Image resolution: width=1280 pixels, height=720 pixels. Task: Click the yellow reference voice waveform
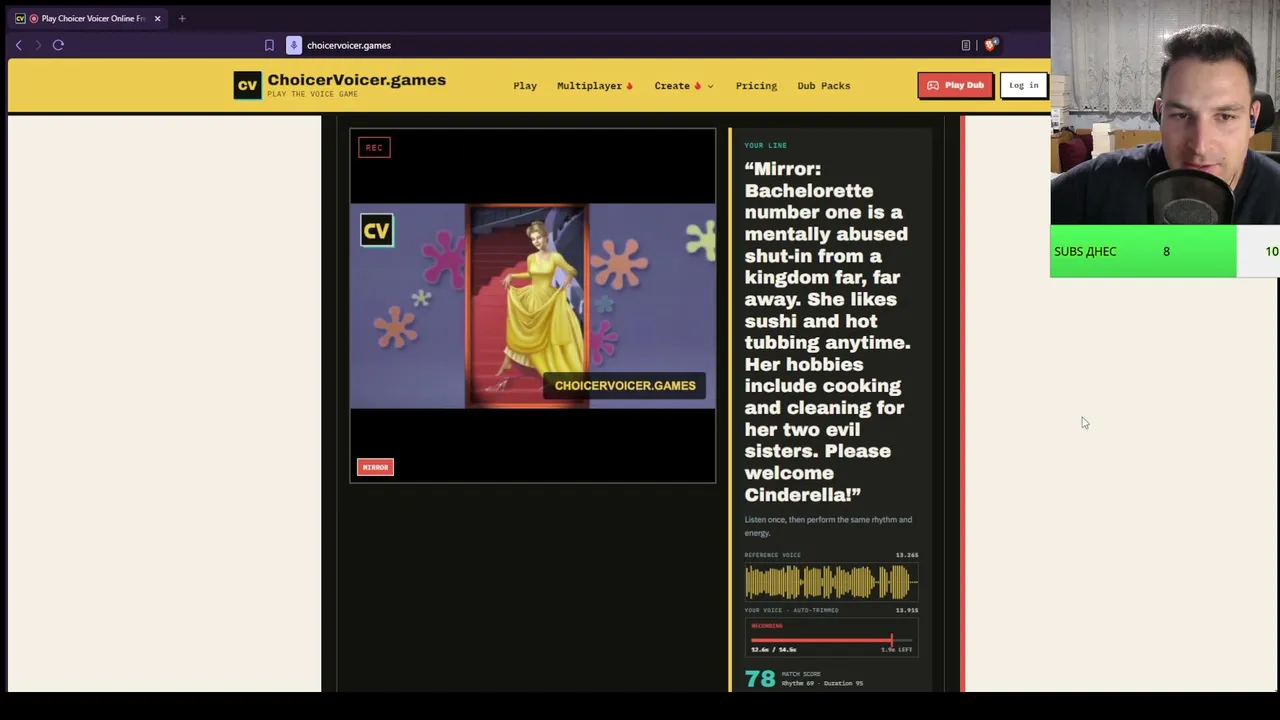[831, 582]
